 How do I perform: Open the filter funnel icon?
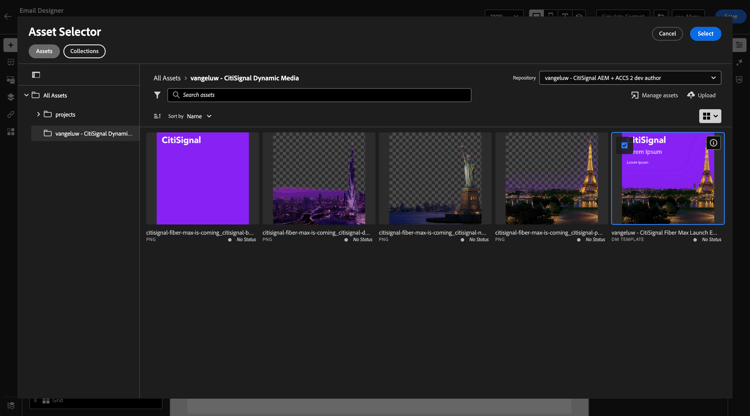(x=157, y=95)
